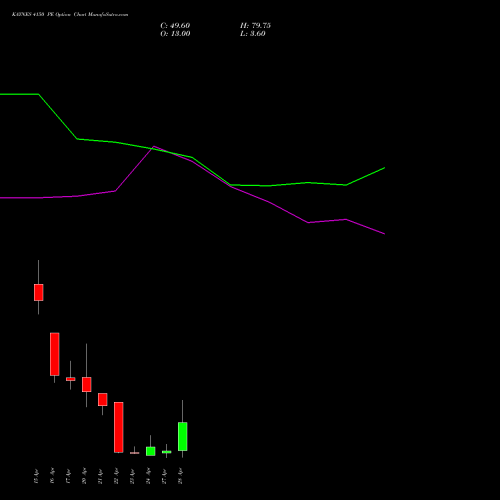The image size is (500, 500).
Task: Click the 17 Apr small red candlestick
Action: 71,379
